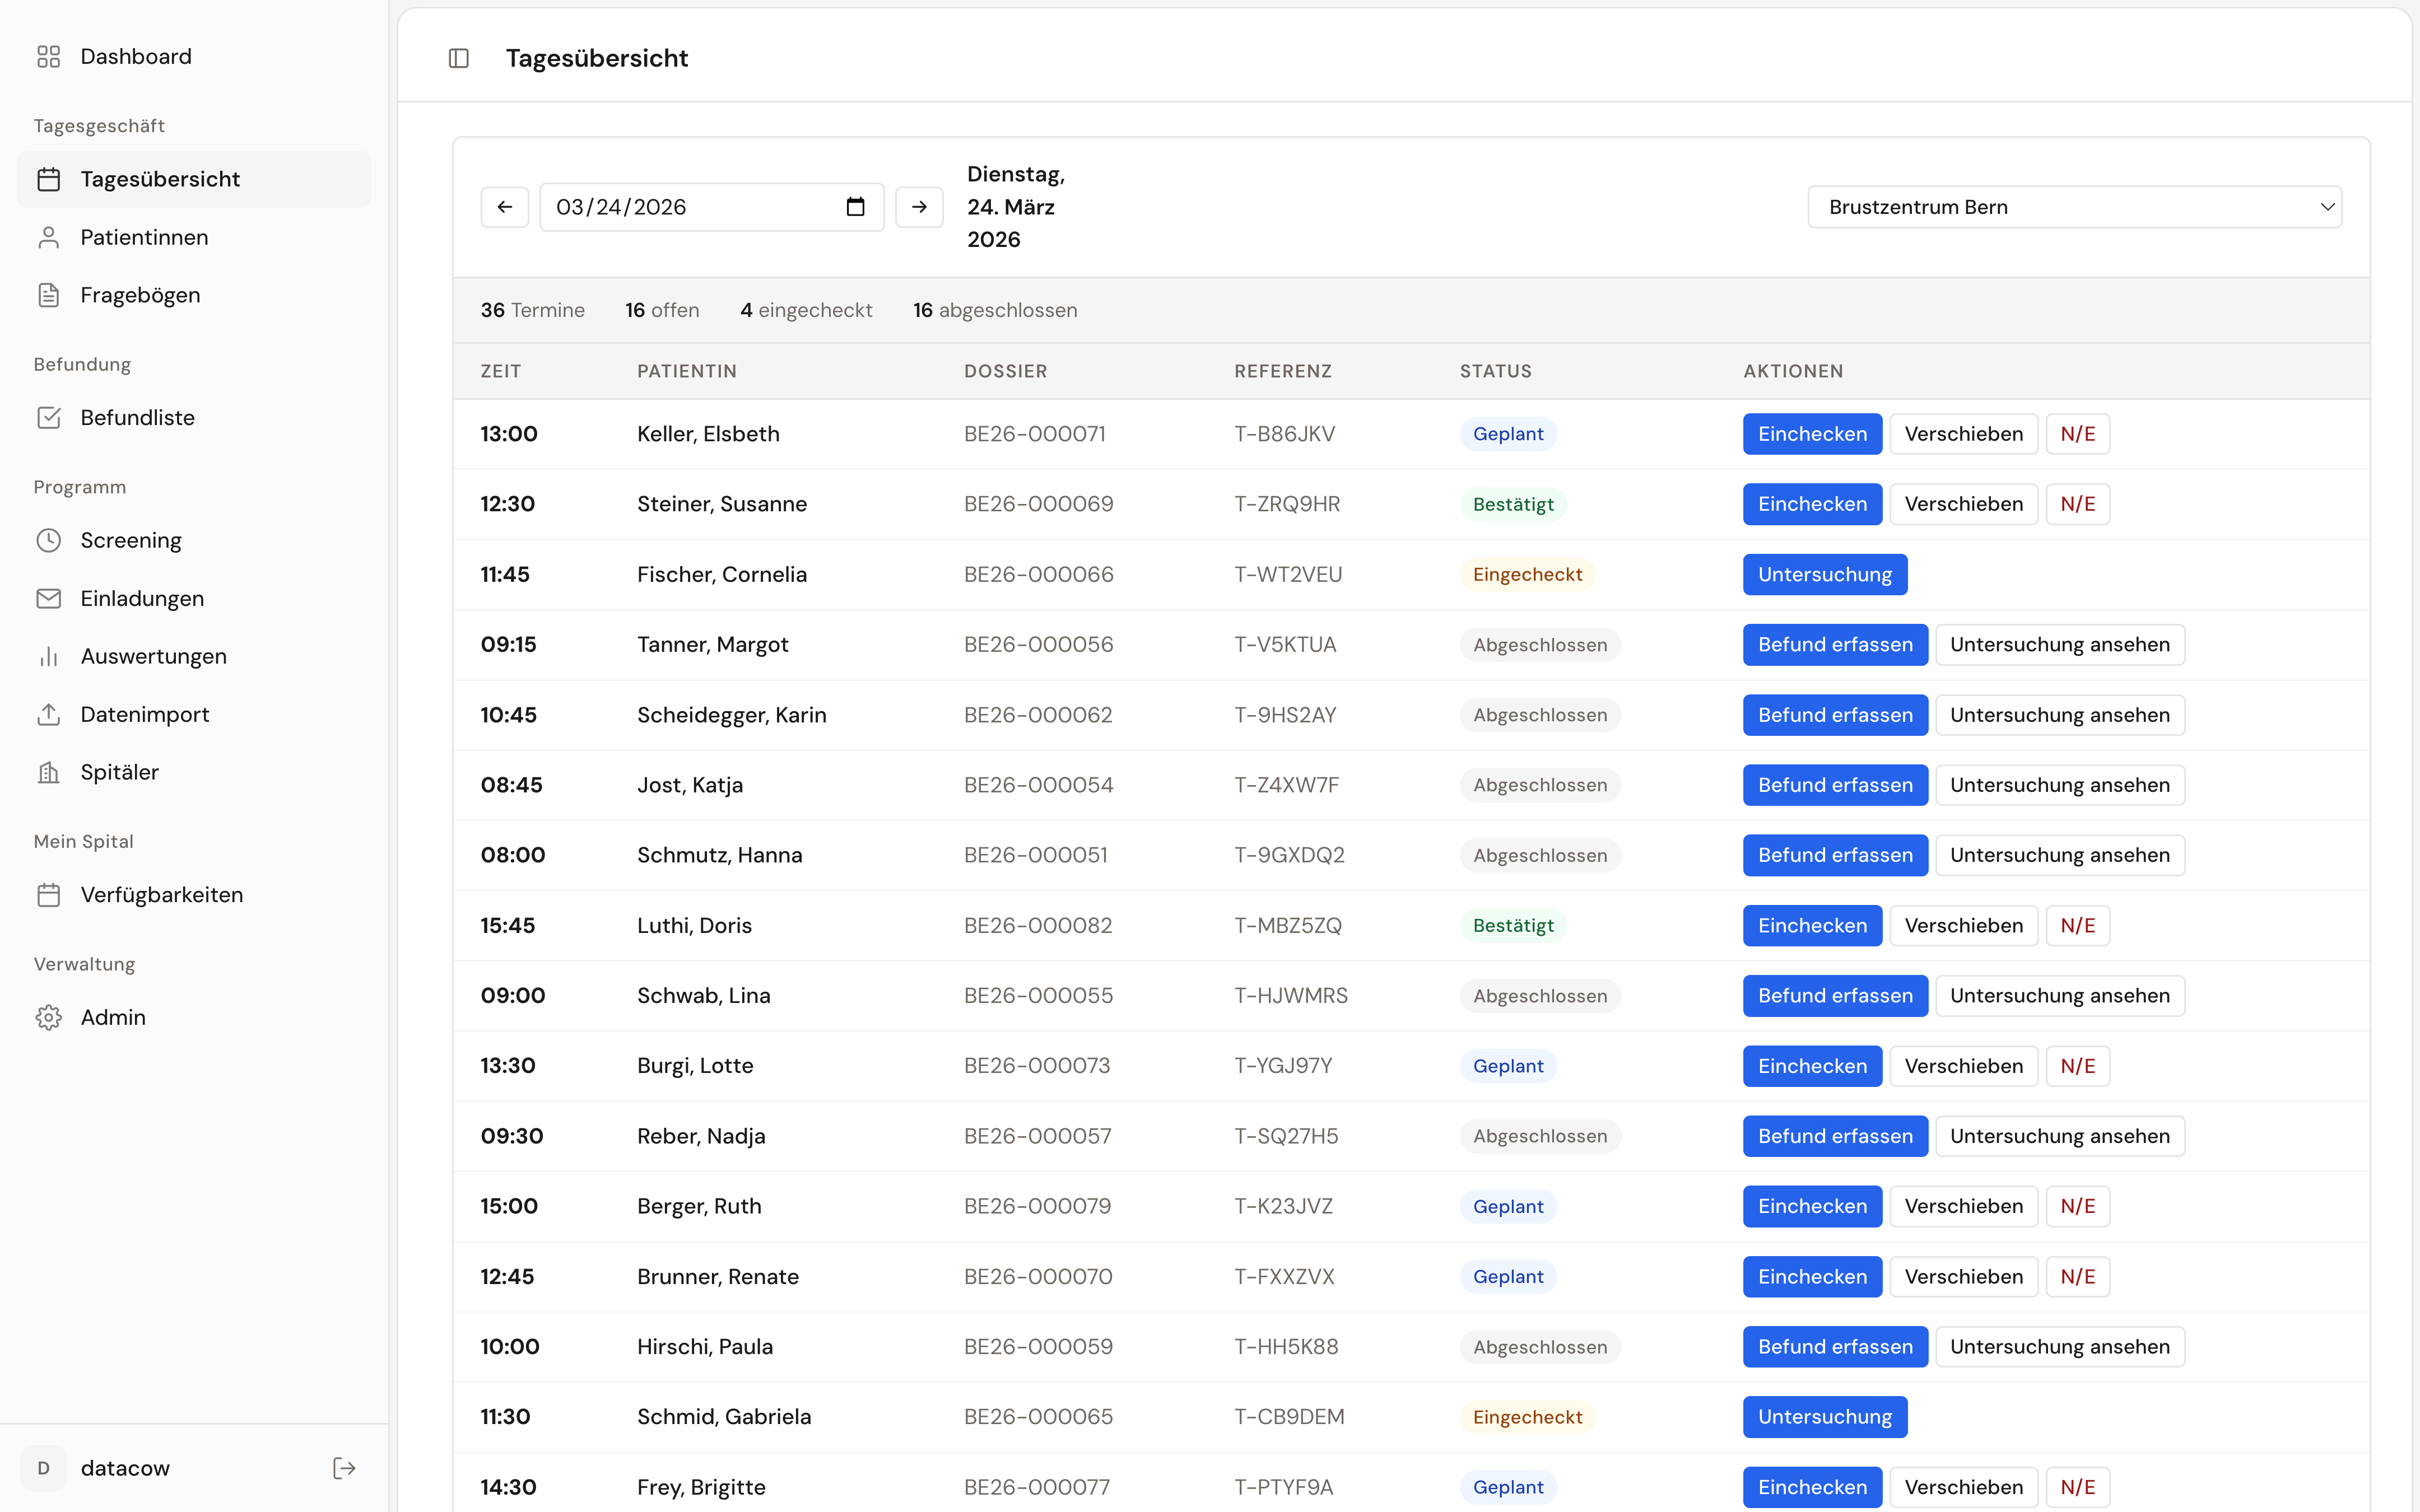Click the logout icon beside datacow

click(344, 1468)
